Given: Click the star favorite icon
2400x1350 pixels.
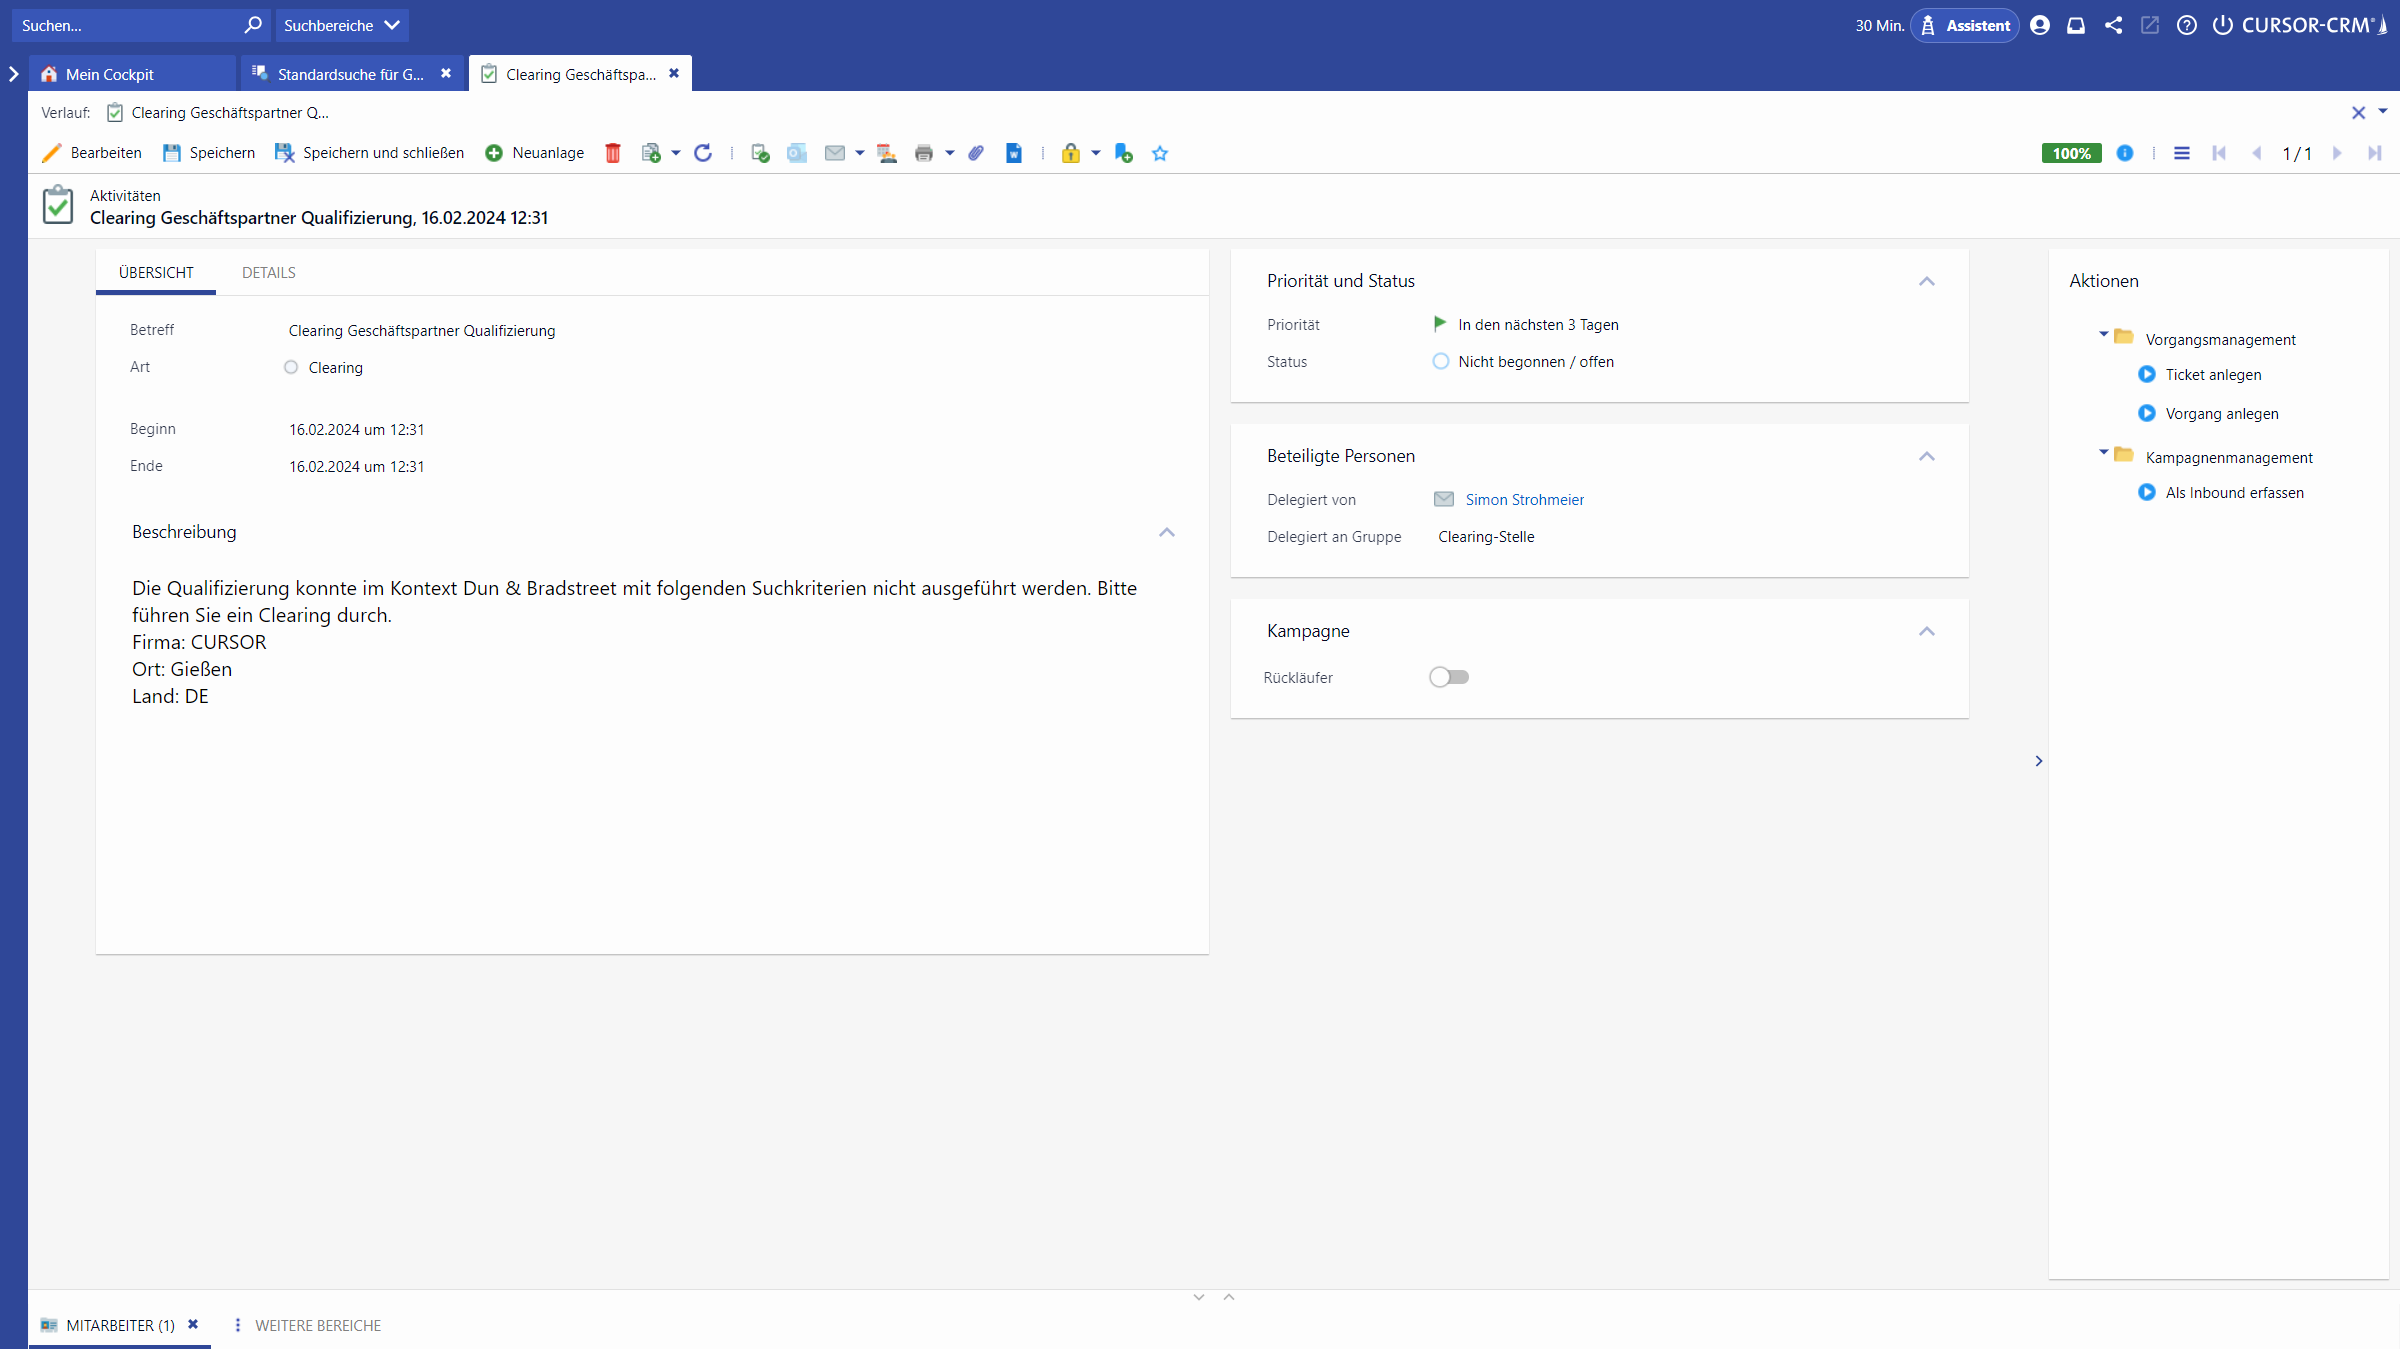Looking at the screenshot, I should tap(1160, 153).
